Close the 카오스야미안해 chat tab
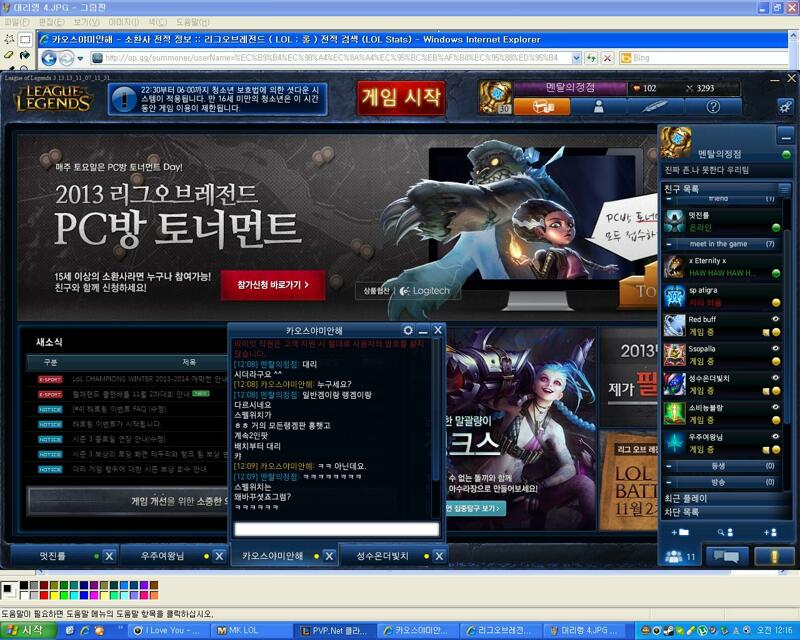The image size is (800, 640). [x=329, y=556]
